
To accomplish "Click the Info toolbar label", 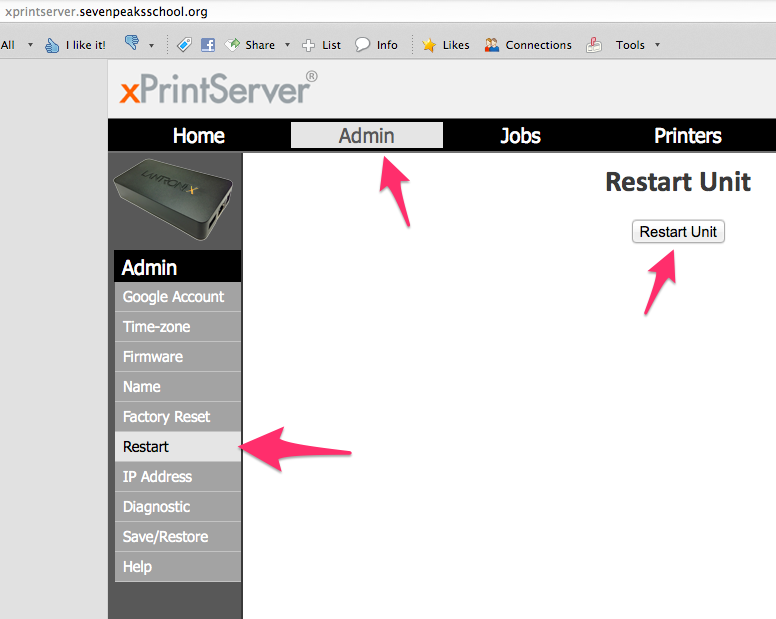I will (387, 45).
